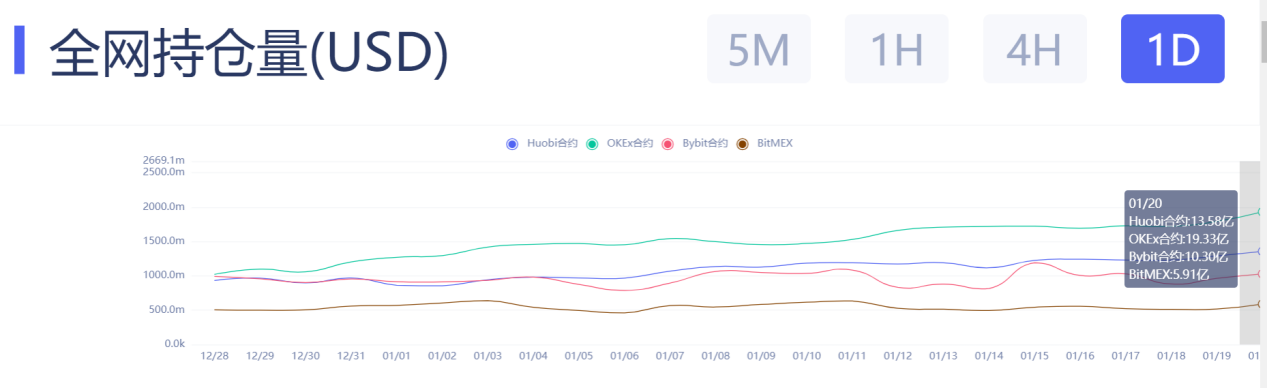This screenshot has height=388, width=1267.
Task: Select the 4H interval tab
Action: pos(1034,49)
